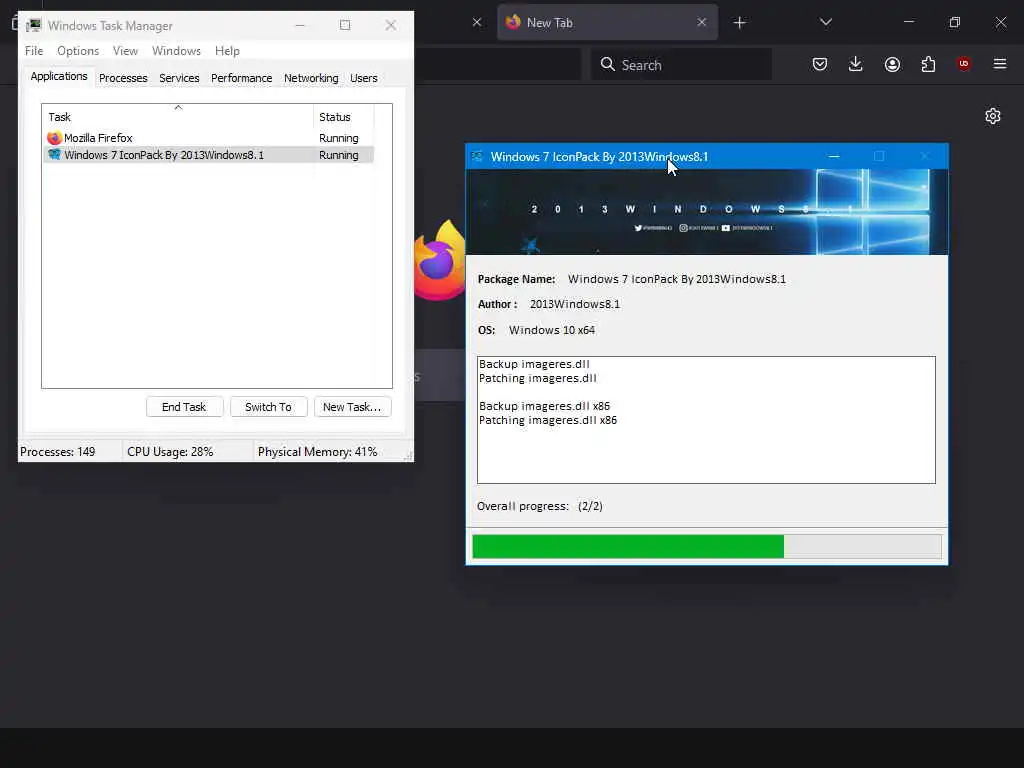This screenshot has height=768, width=1024.
Task: Click Backup imageres.dll first log line
Action: pyautogui.click(x=534, y=364)
